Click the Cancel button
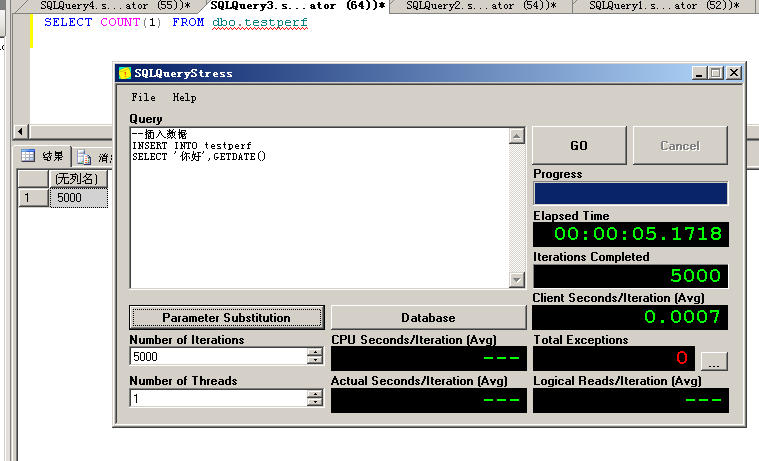This screenshot has height=461, width=759. pos(680,145)
